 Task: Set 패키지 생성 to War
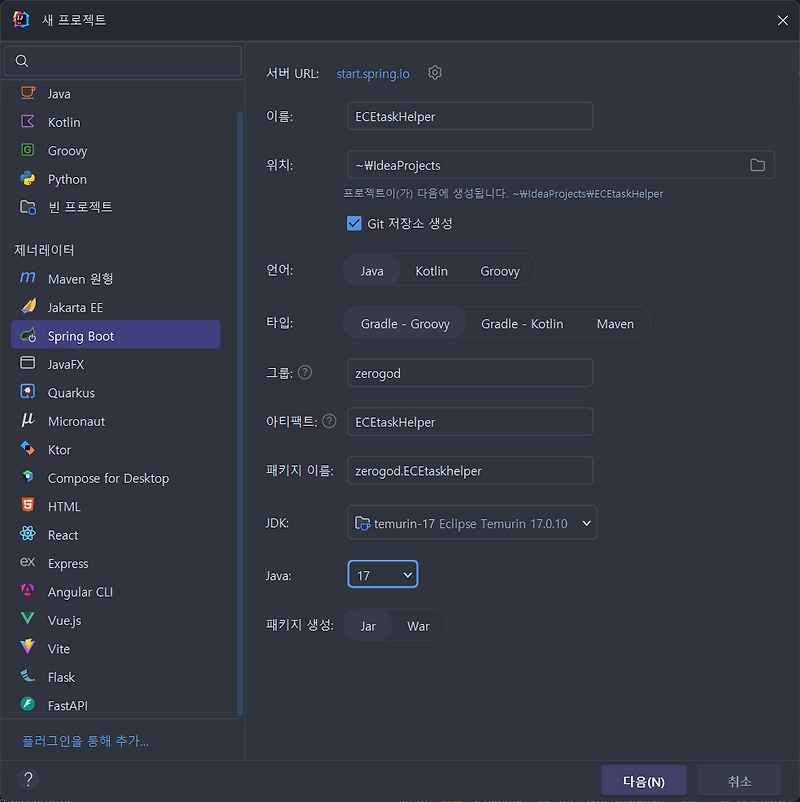tap(418, 625)
